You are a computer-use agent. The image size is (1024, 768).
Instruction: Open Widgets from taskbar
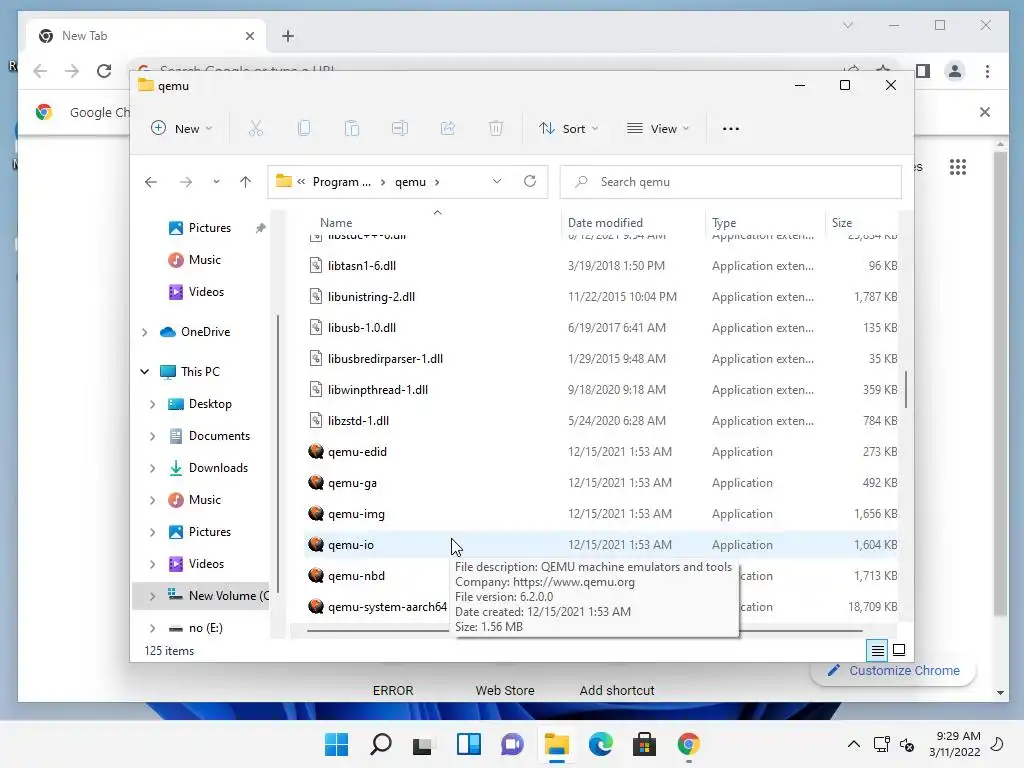pos(469,744)
